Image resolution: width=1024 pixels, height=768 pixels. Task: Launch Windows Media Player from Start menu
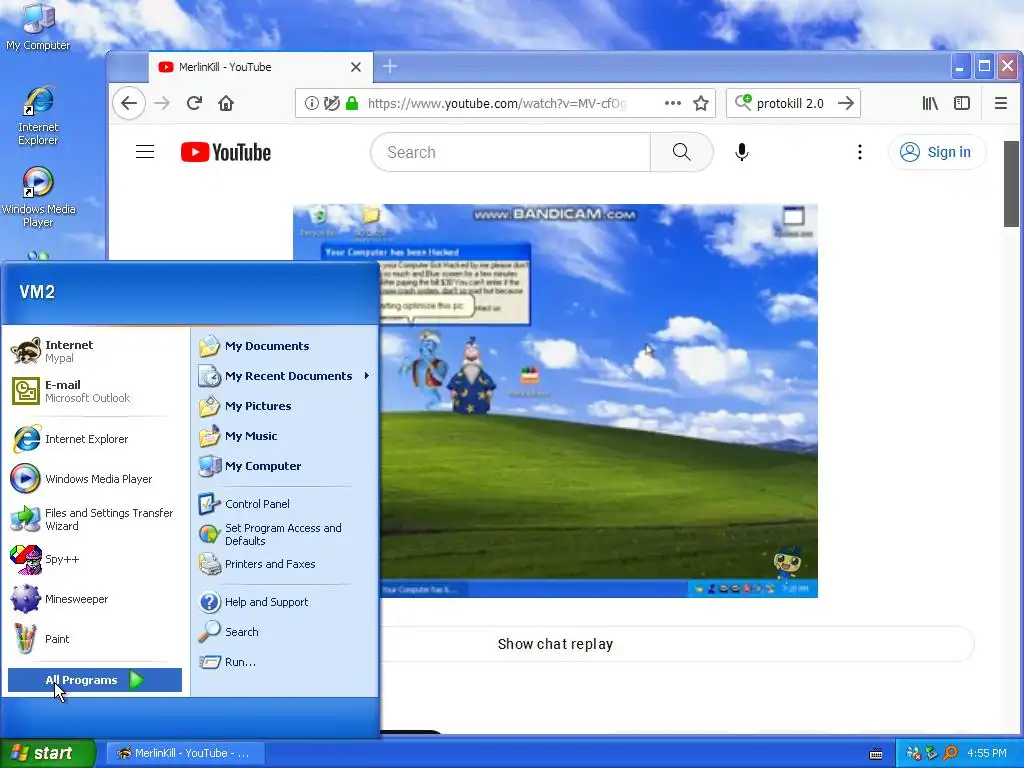pyautogui.click(x=95, y=479)
